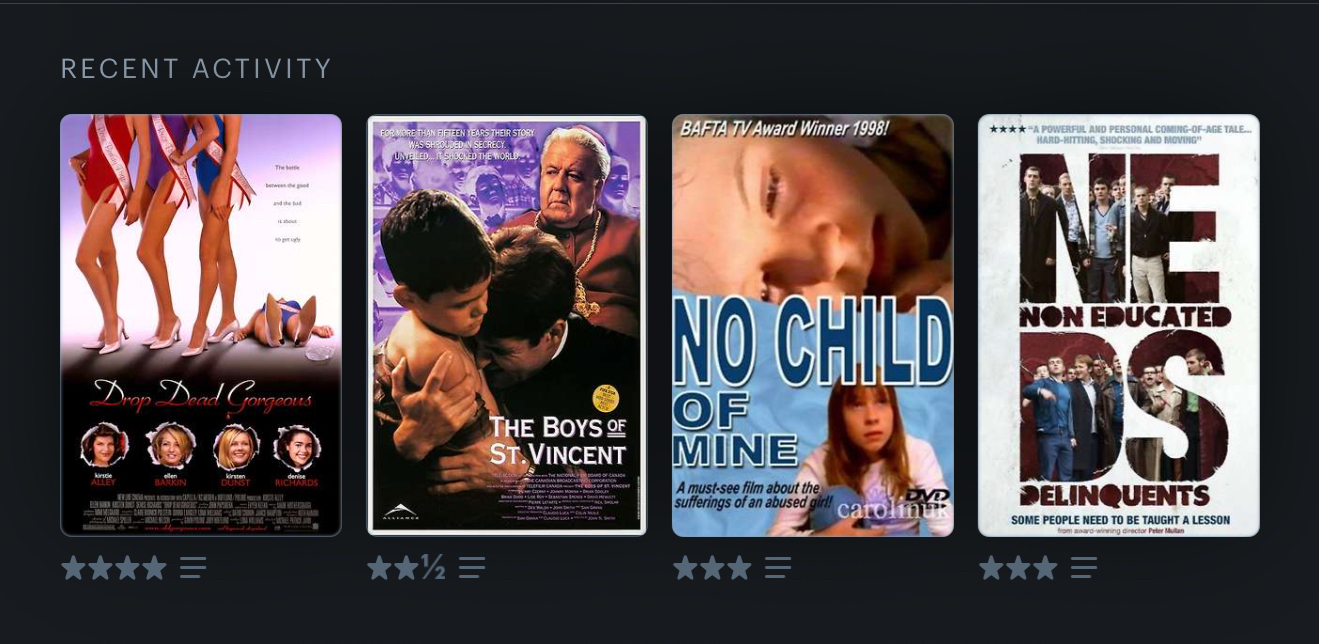Open The Boys of St. Vincent poster
Screen dimensions: 1319x644
coord(507,325)
